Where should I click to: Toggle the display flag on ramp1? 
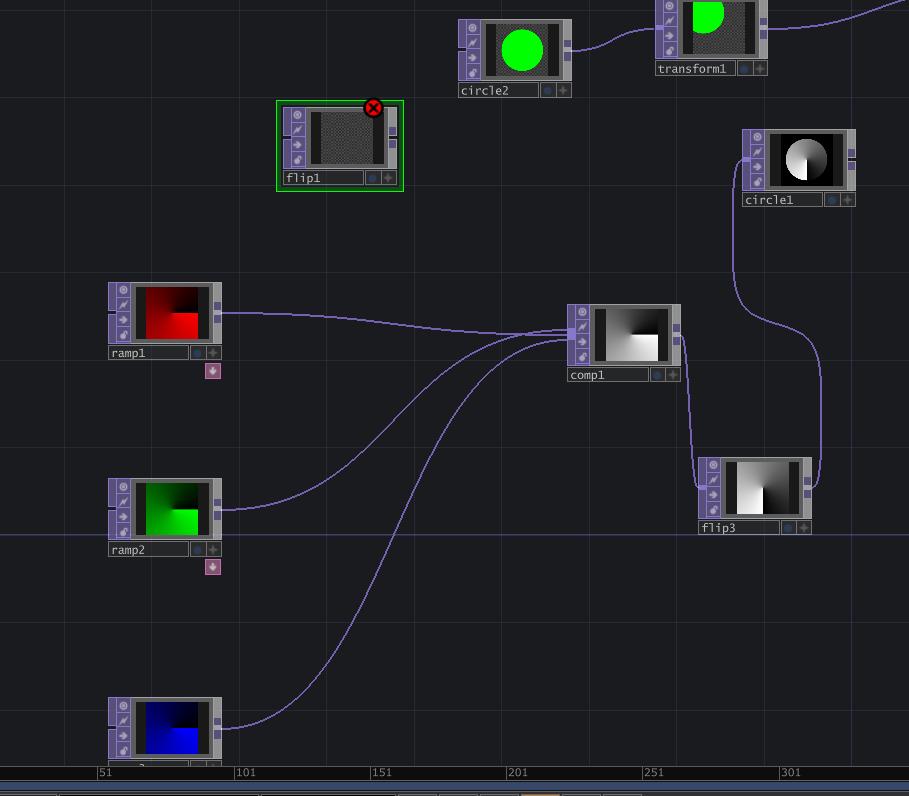click(198, 352)
